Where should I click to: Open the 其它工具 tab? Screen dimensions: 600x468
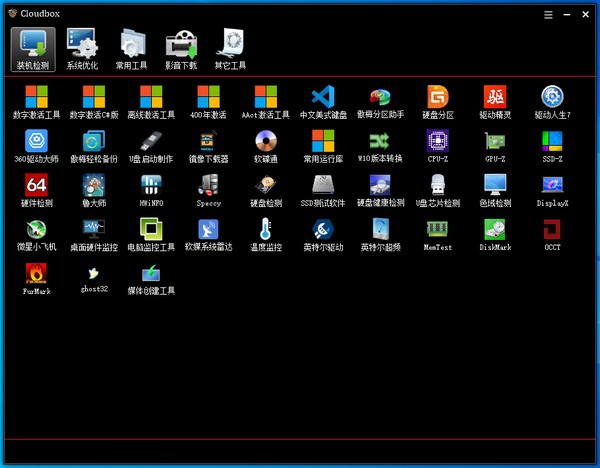point(230,49)
